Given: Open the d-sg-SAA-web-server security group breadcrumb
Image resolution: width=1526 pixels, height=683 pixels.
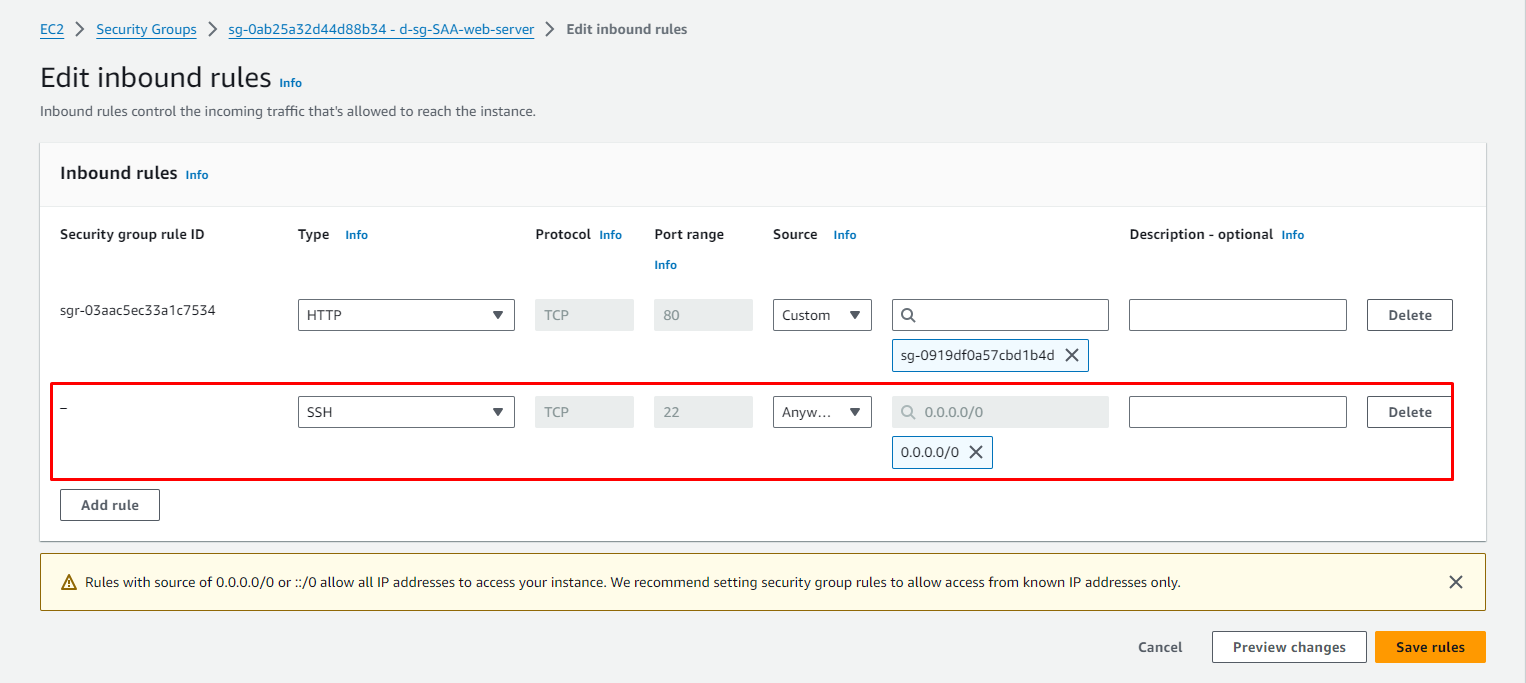Looking at the screenshot, I should click(381, 29).
